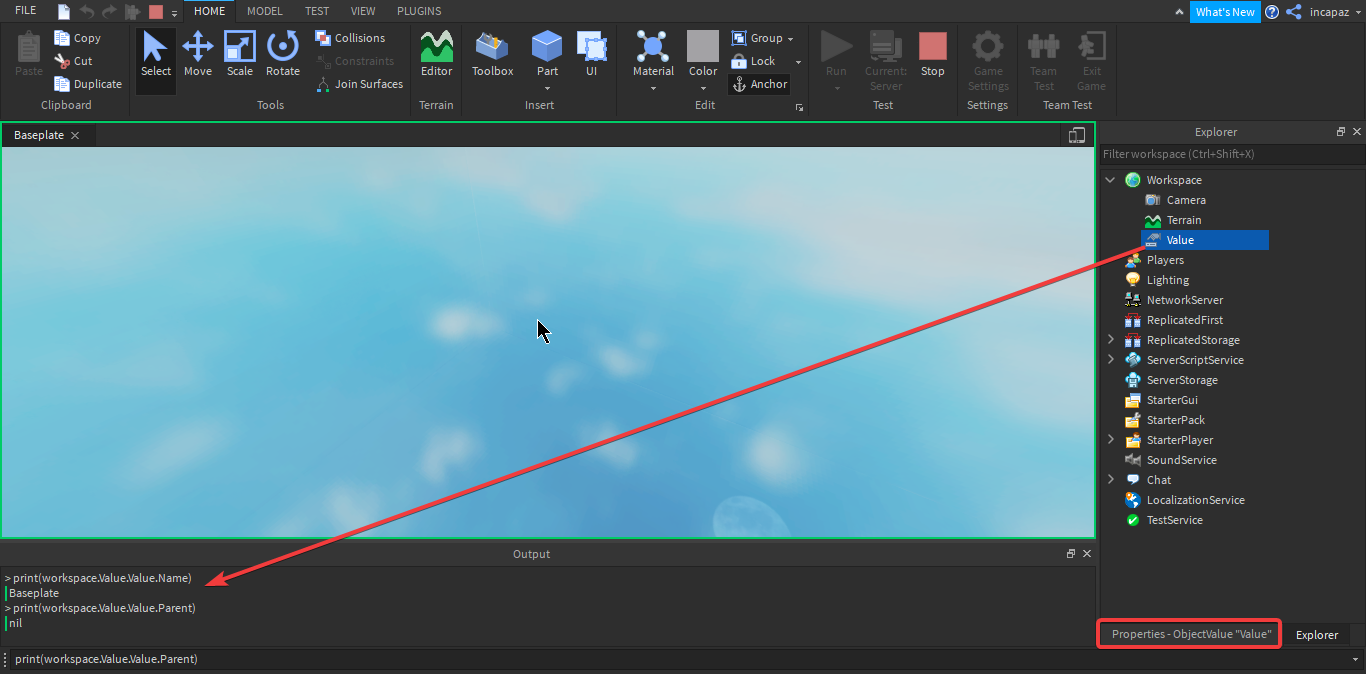This screenshot has width=1366, height=674.
Task: Select the Scale tool
Action: coord(240,55)
